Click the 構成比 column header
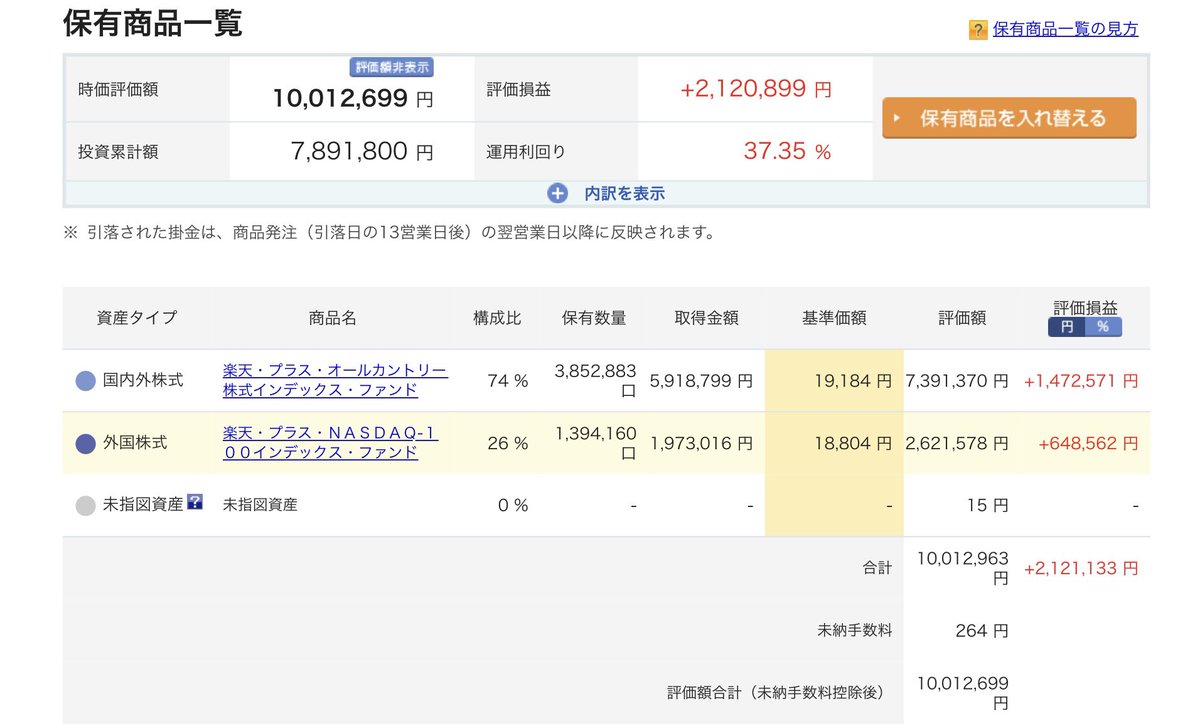The height and width of the screenshot is (726, 1200). point(497,318)
